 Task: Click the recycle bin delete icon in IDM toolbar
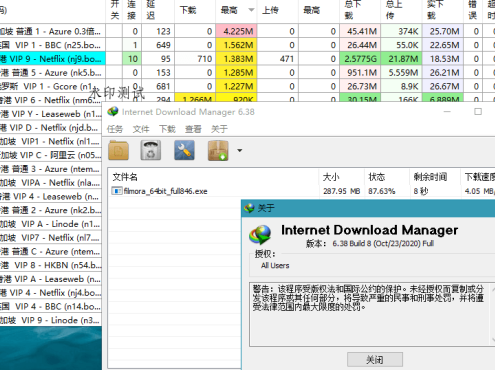tap(151, 151)
